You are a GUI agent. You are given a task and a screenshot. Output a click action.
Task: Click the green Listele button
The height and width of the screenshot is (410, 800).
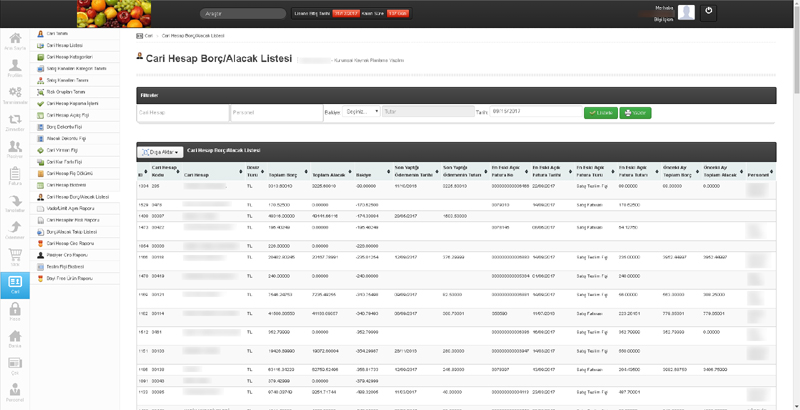coord(601,113)
